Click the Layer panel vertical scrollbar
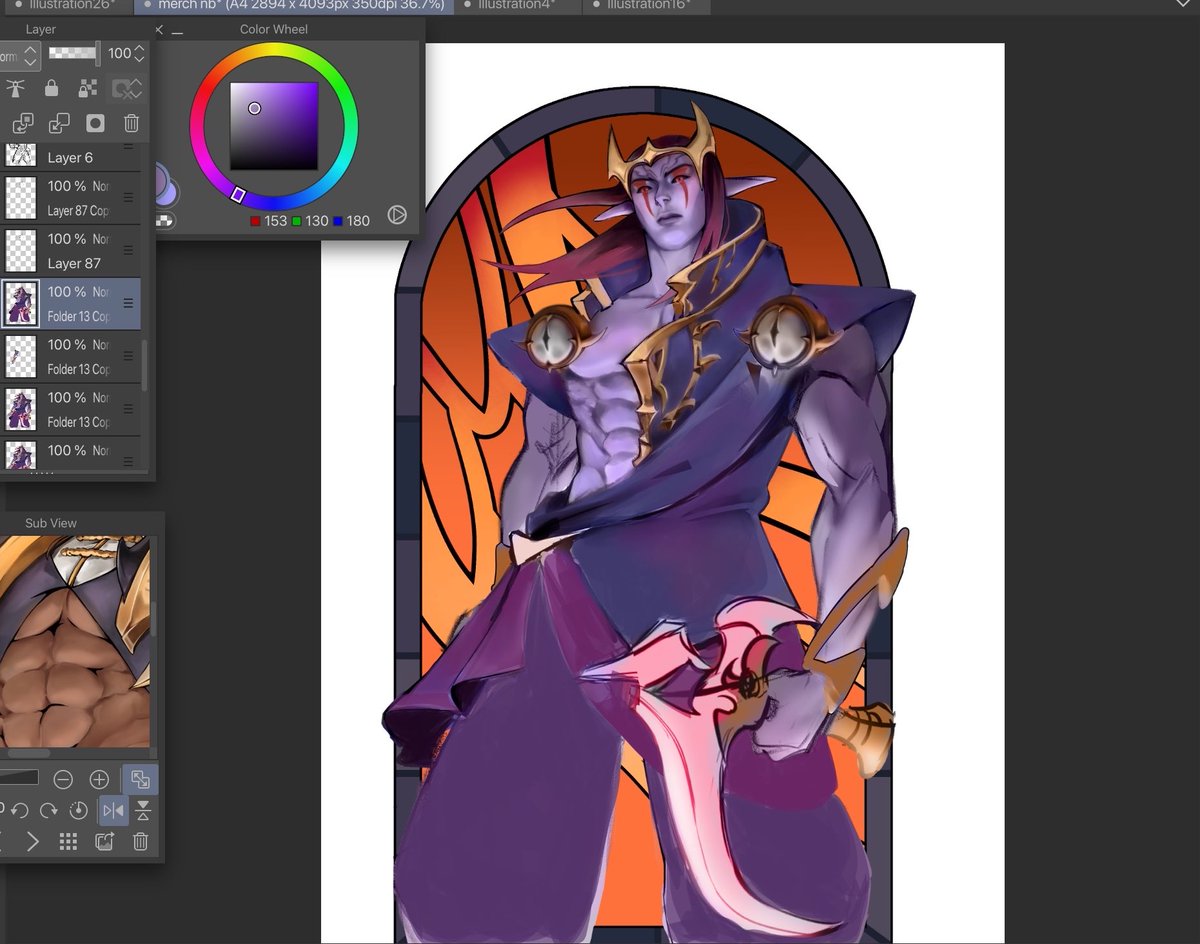Viewport: 1200px width, 944px height. (x=145, y=365)
